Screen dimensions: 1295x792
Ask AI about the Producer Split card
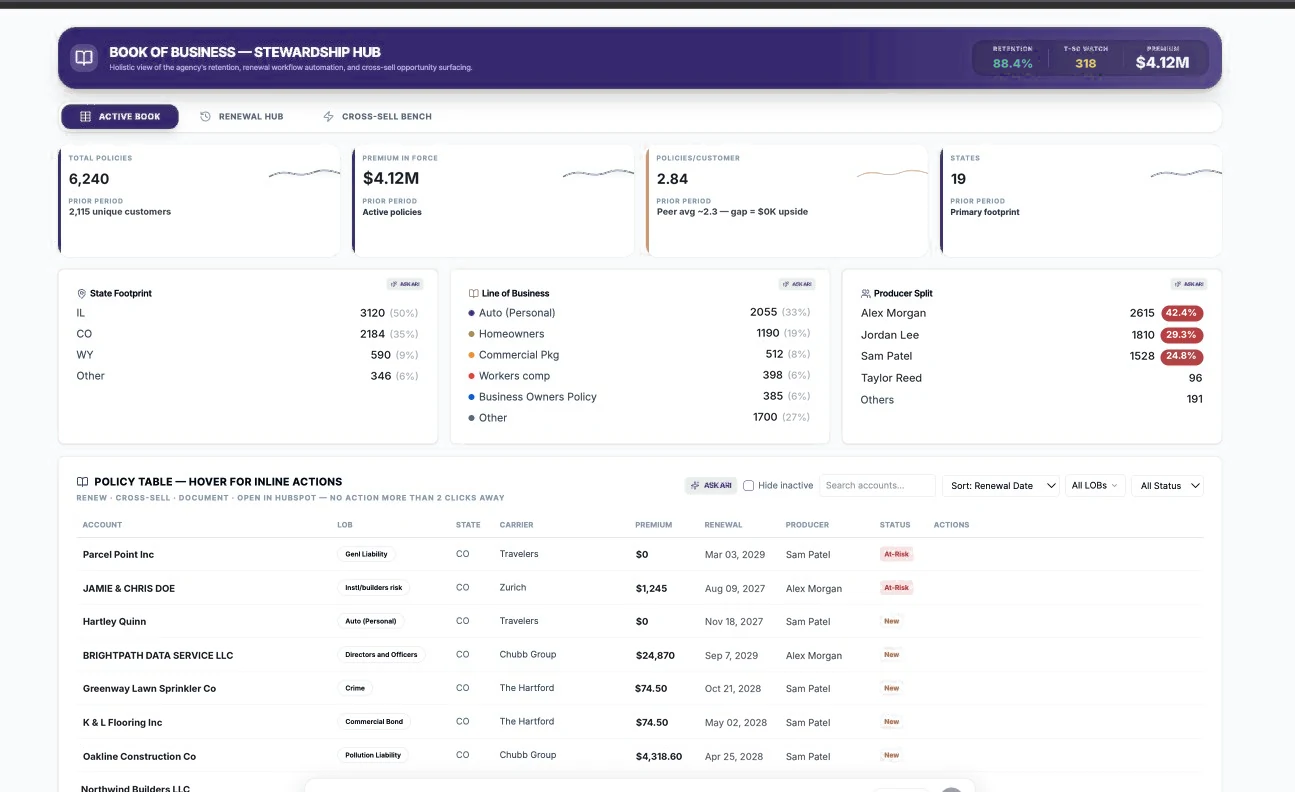tap(1189, 284)
